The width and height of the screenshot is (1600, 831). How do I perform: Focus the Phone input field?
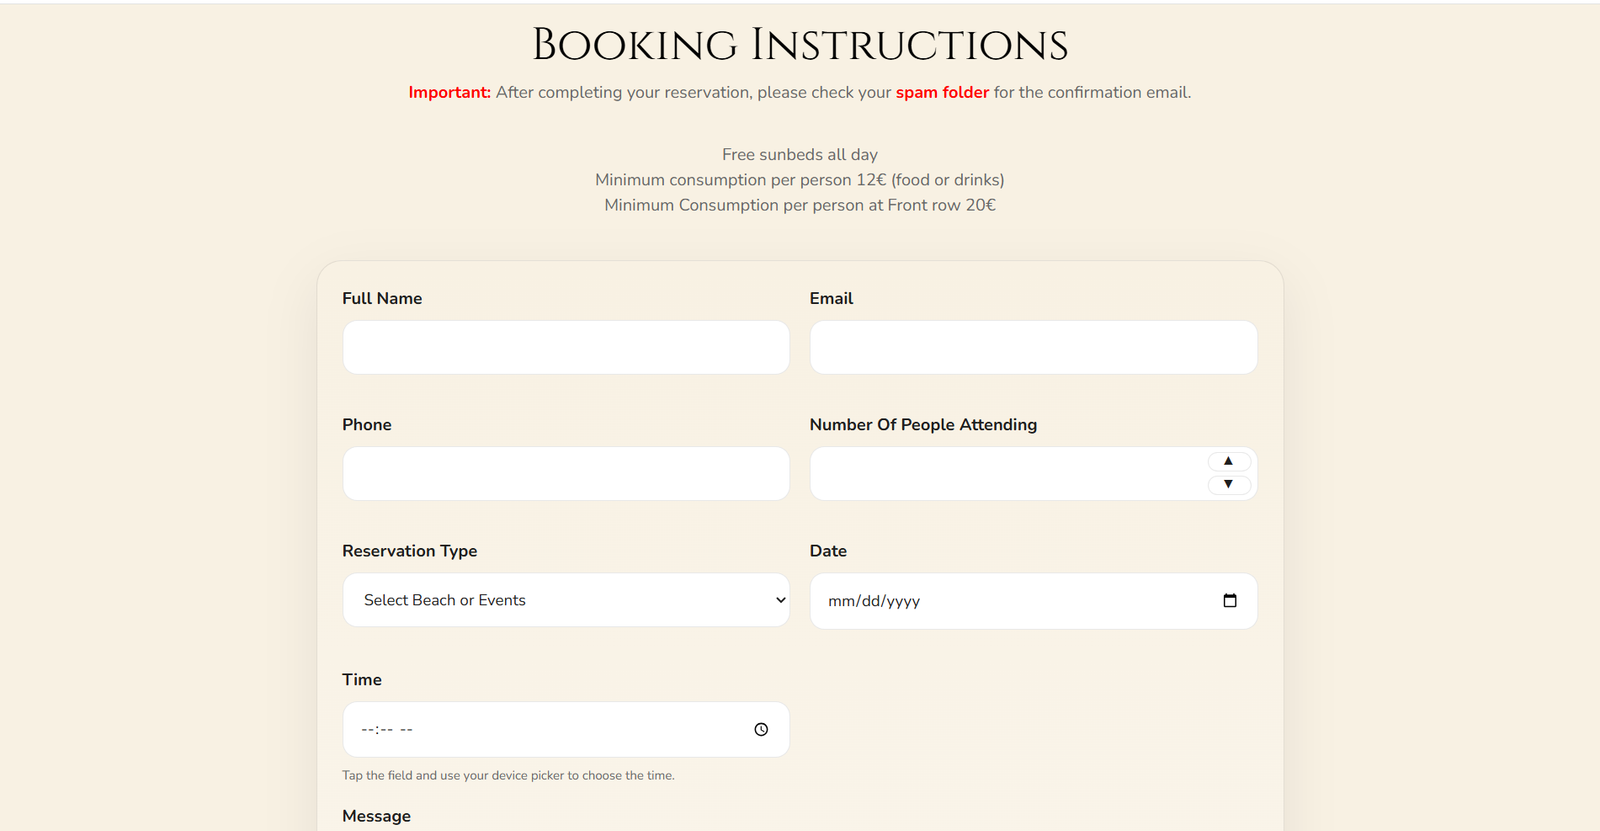point(566,473)
